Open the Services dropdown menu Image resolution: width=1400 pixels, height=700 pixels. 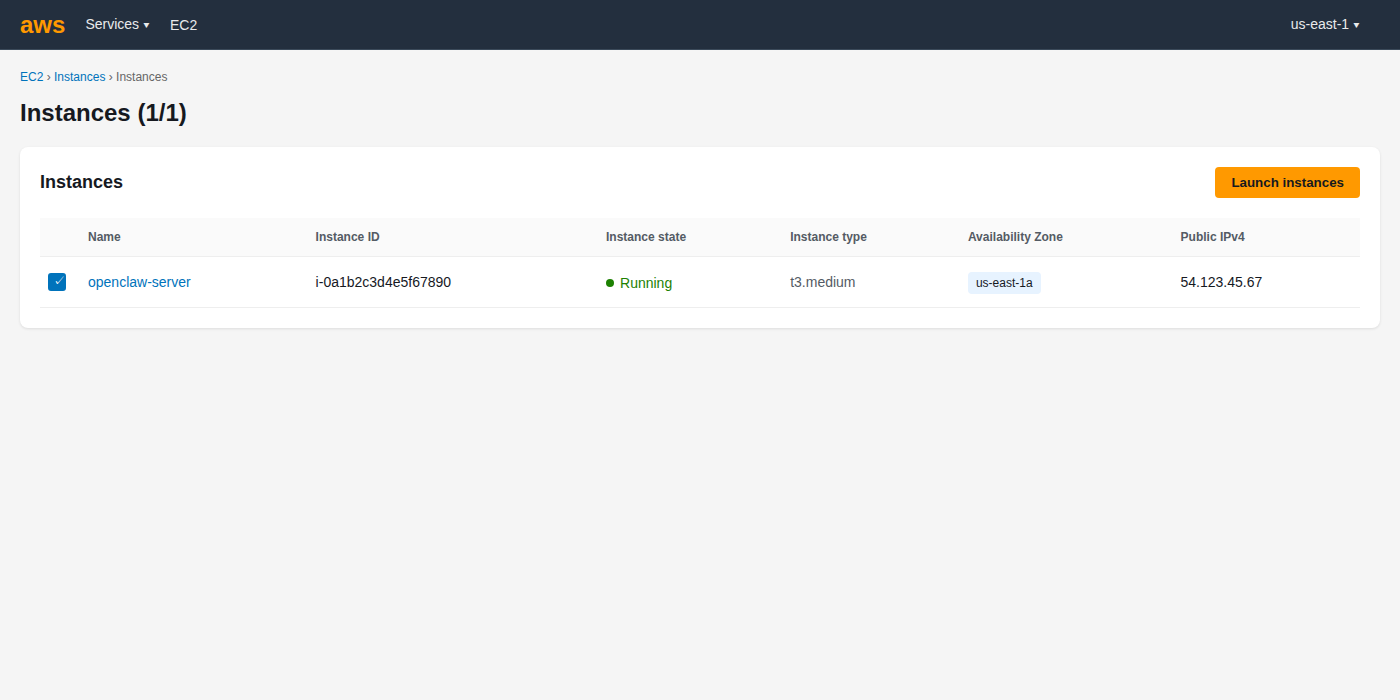pos(117,24)
